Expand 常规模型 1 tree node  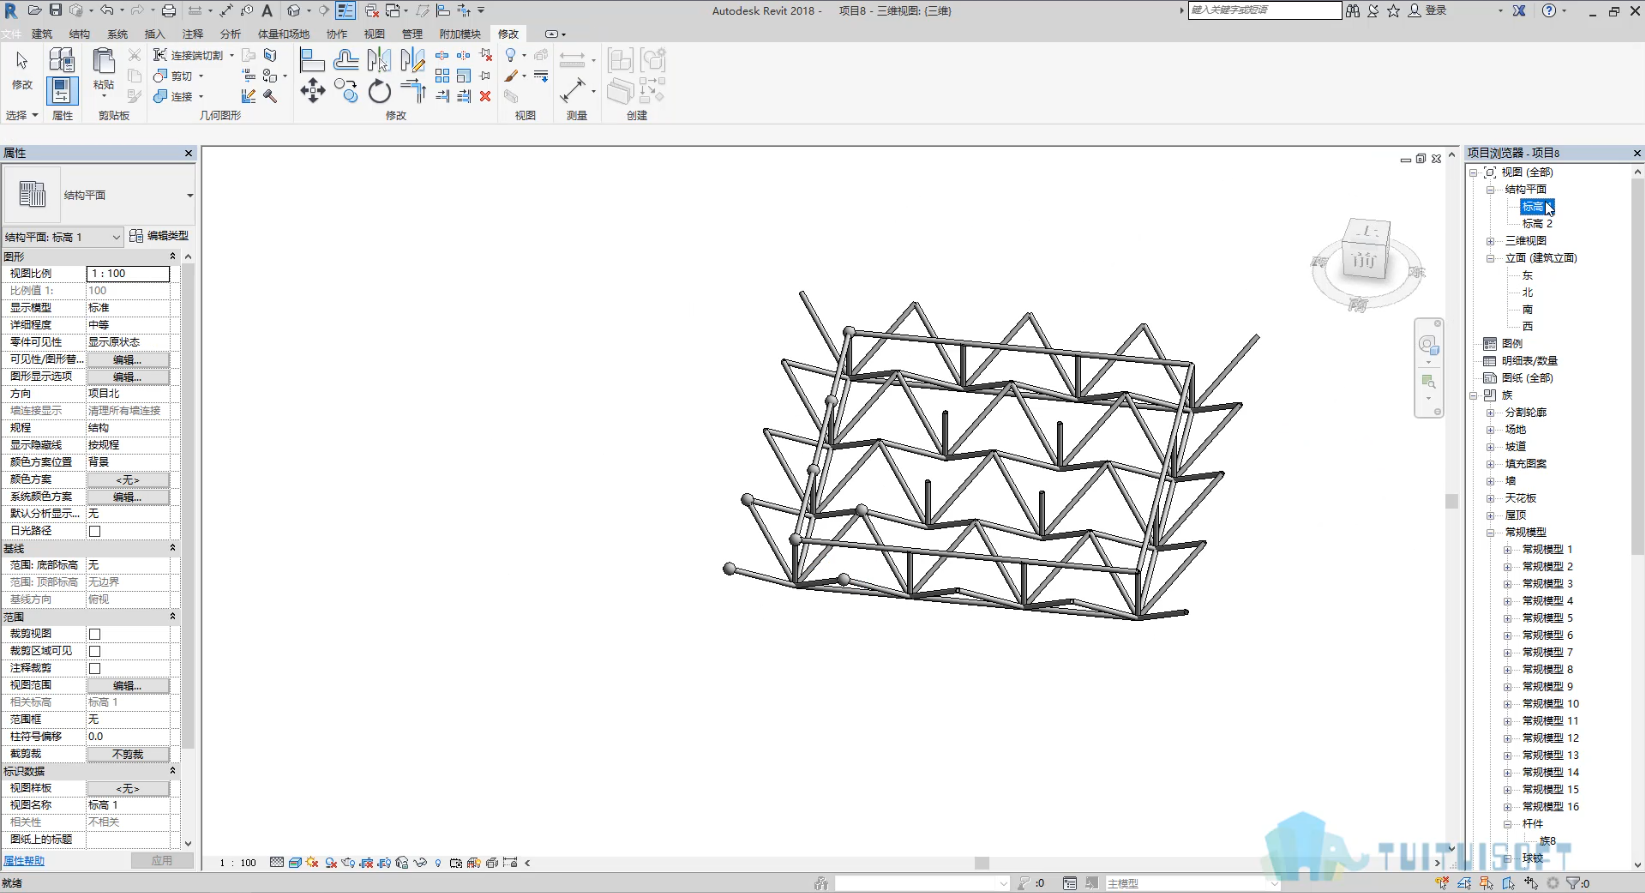[x=1507, y=550]
